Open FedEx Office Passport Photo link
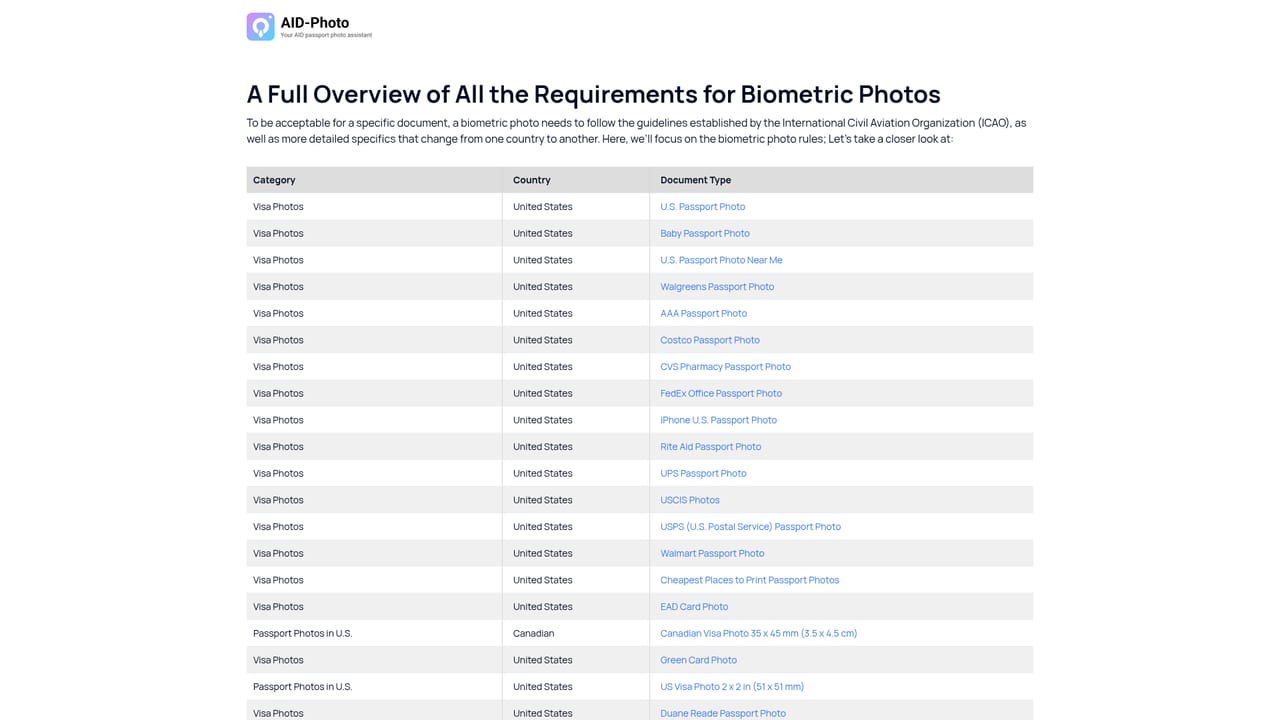 721,393
